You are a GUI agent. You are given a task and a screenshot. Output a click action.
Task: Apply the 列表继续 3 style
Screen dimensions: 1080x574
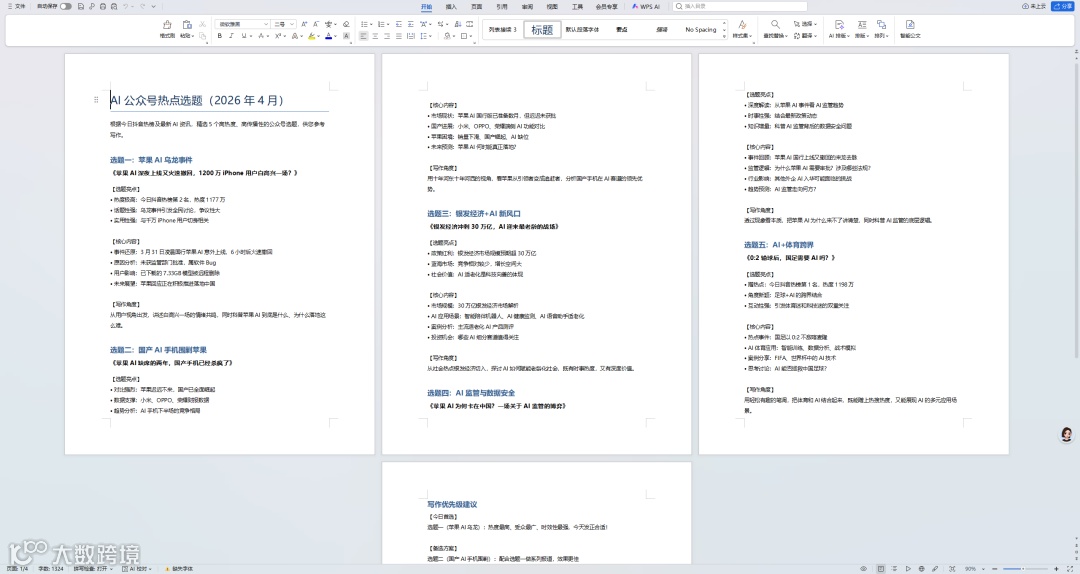click(x=503, y=30)
